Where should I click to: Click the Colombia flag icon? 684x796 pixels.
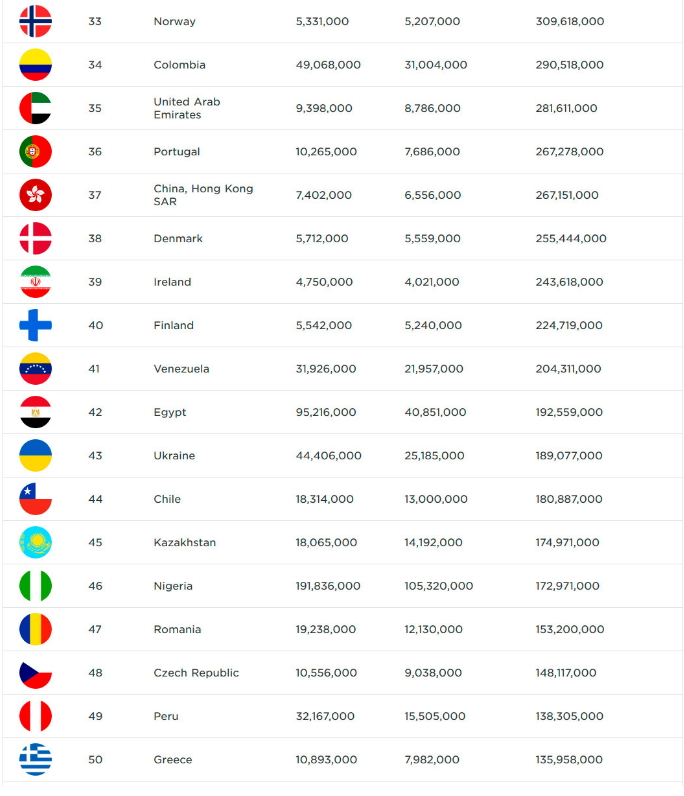point(36,65)
